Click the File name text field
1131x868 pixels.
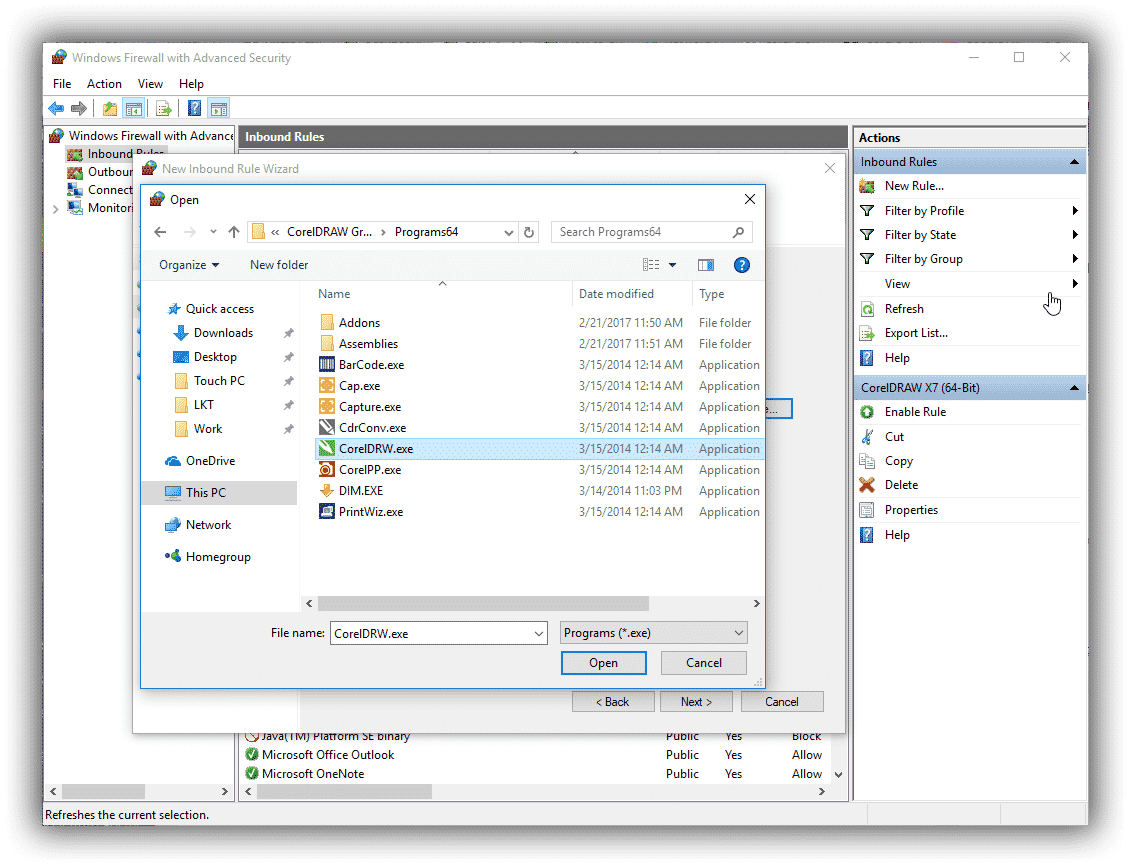(431, 634)
